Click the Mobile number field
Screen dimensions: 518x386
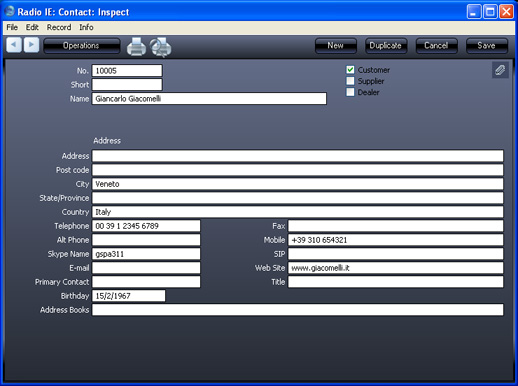click(x=396, y=240)
